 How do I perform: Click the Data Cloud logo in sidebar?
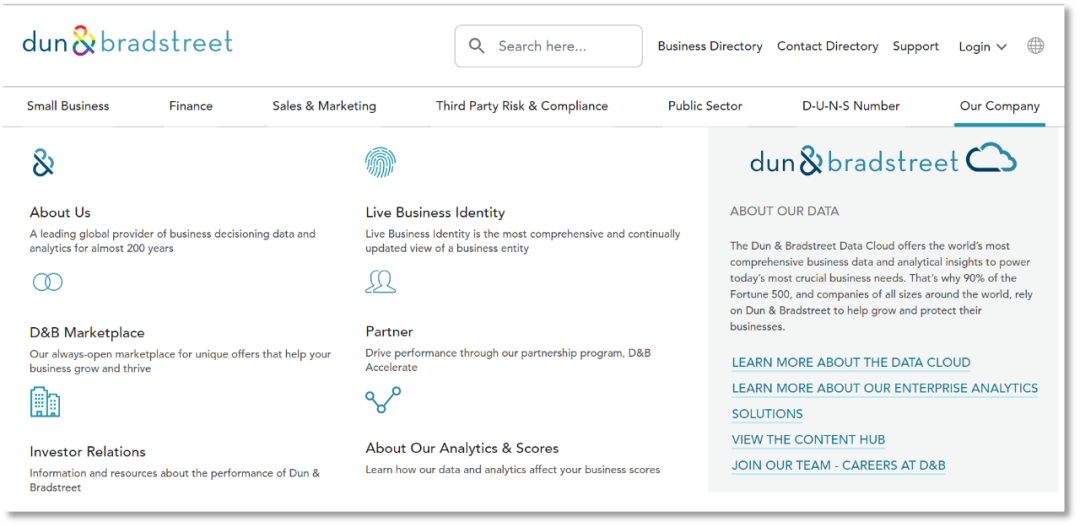(x=883, y=160)
